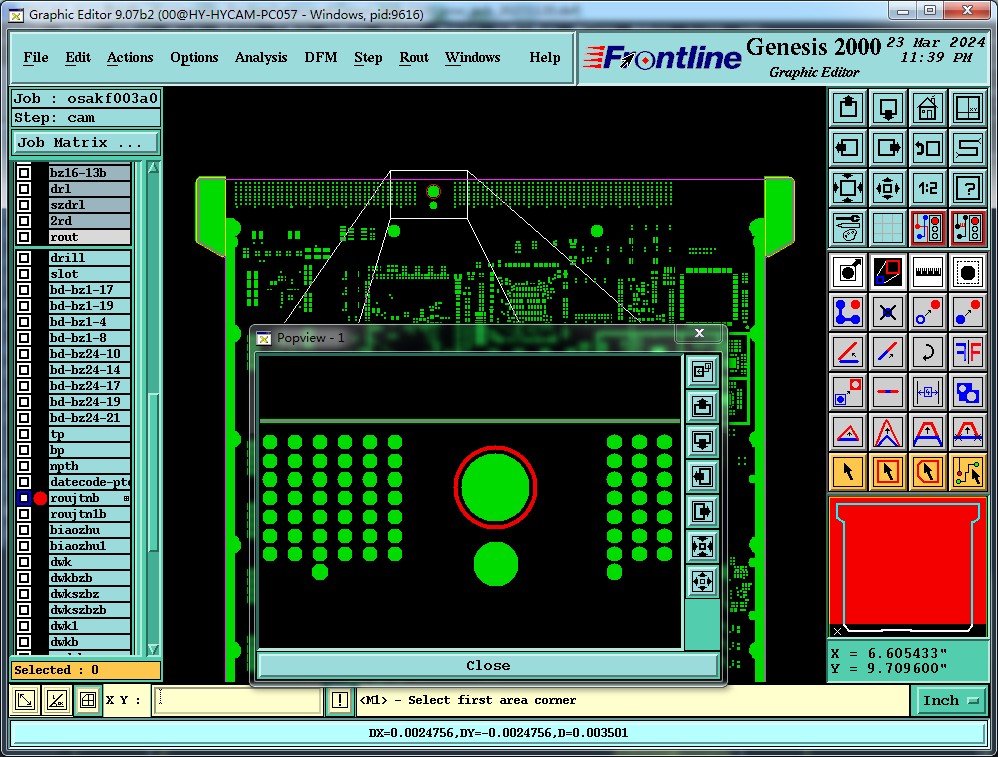
Task: Select the add feature pad-with-arrow tool
Action: click(x=848, y=272)
